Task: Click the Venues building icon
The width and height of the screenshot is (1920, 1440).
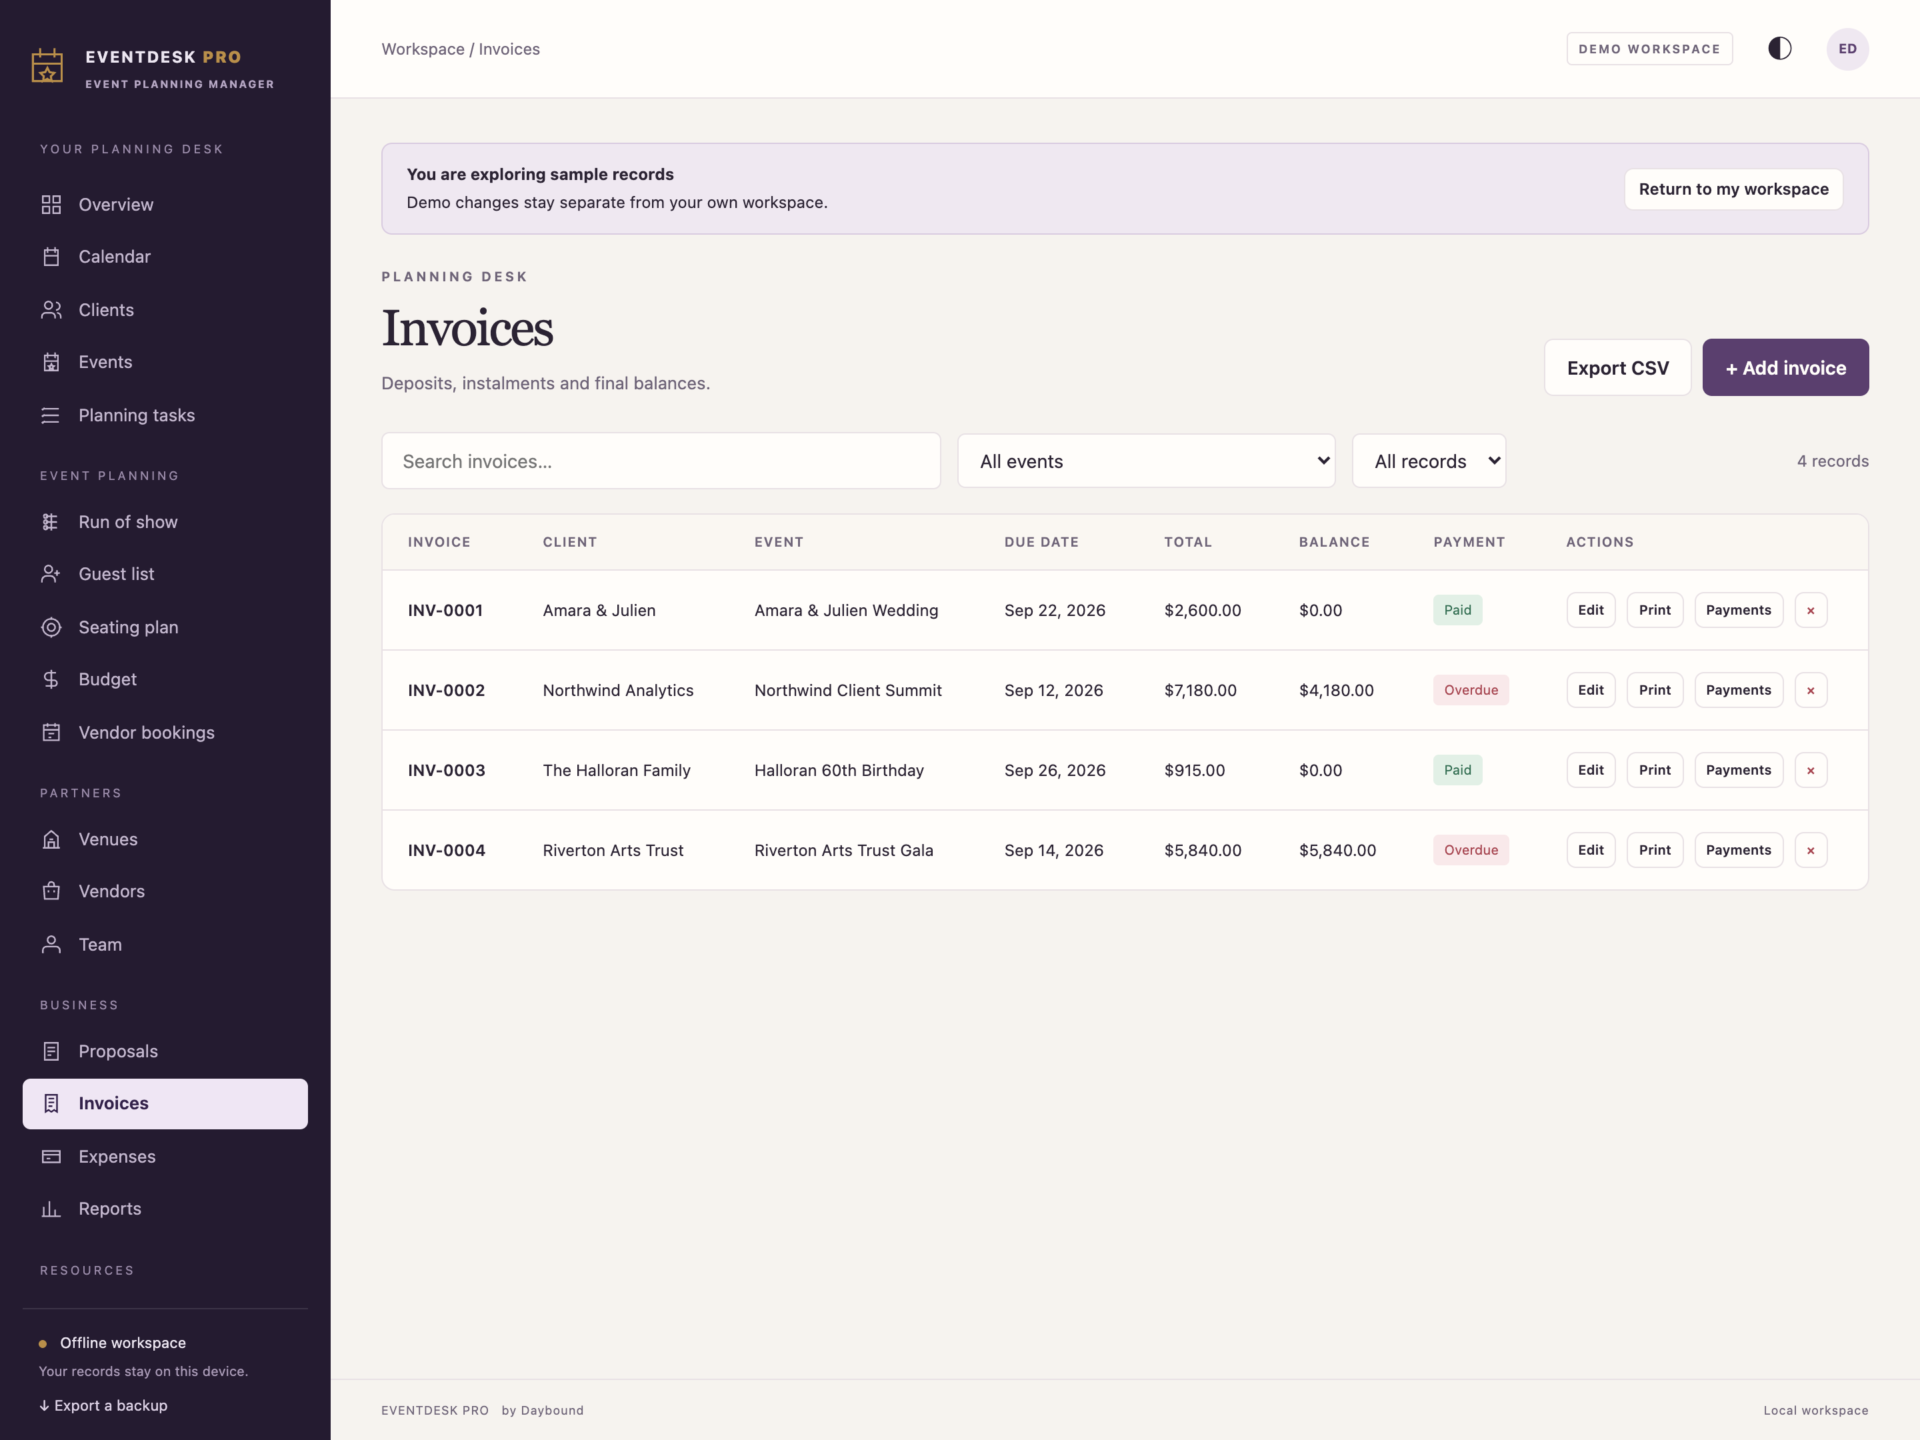Action: [51, 839]
